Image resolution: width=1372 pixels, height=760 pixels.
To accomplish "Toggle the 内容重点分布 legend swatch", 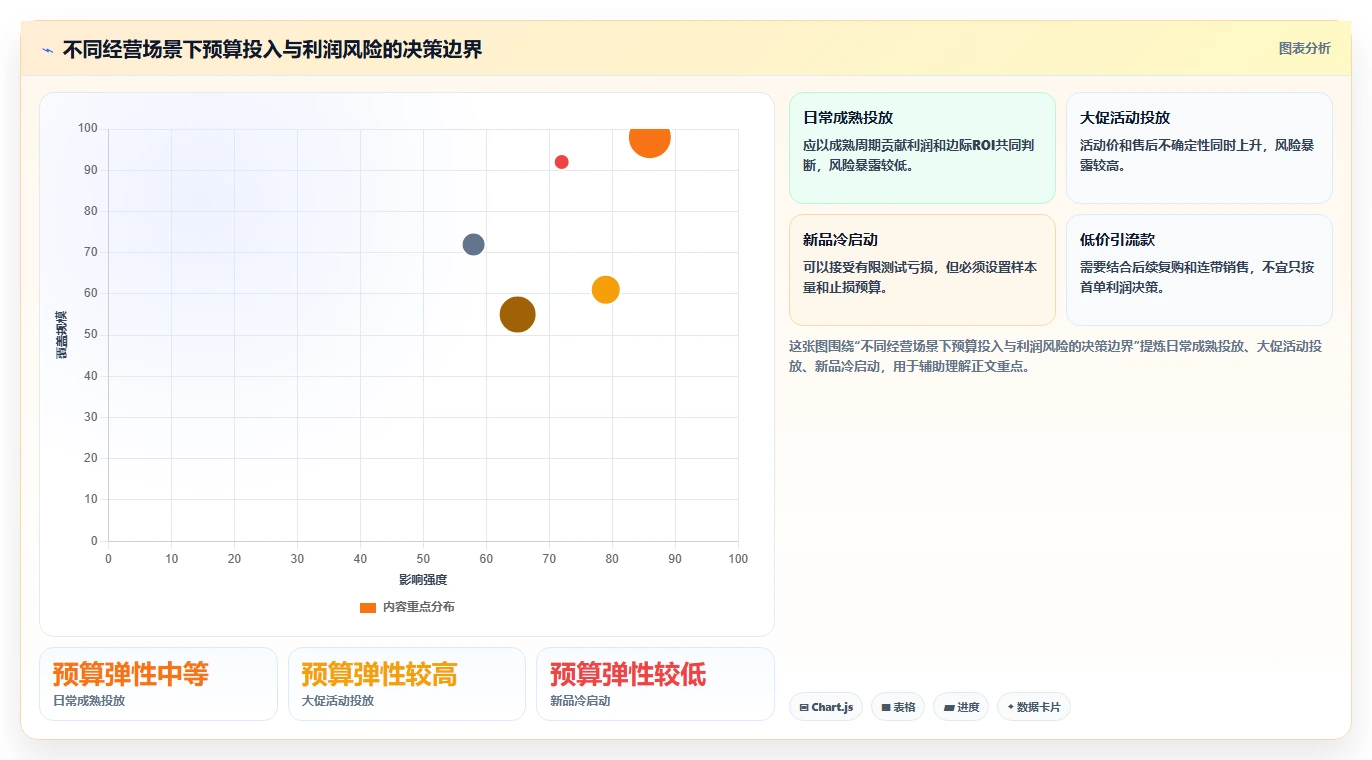I will pos(368,607).
